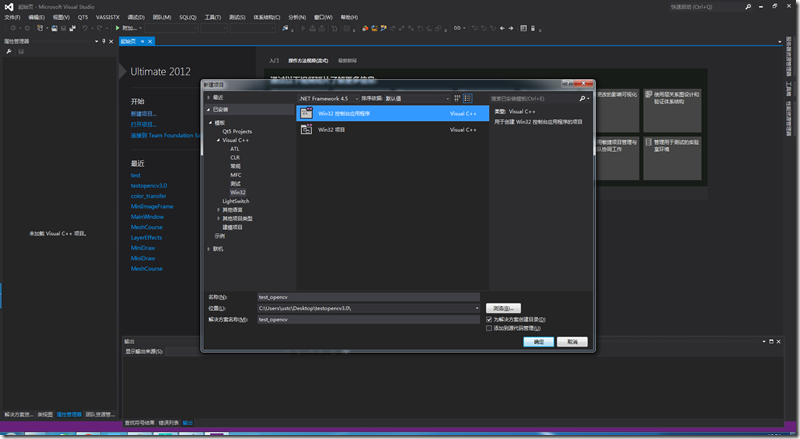
Task: Click the template search magnifier icon
Action: click(x=582, y=99)
